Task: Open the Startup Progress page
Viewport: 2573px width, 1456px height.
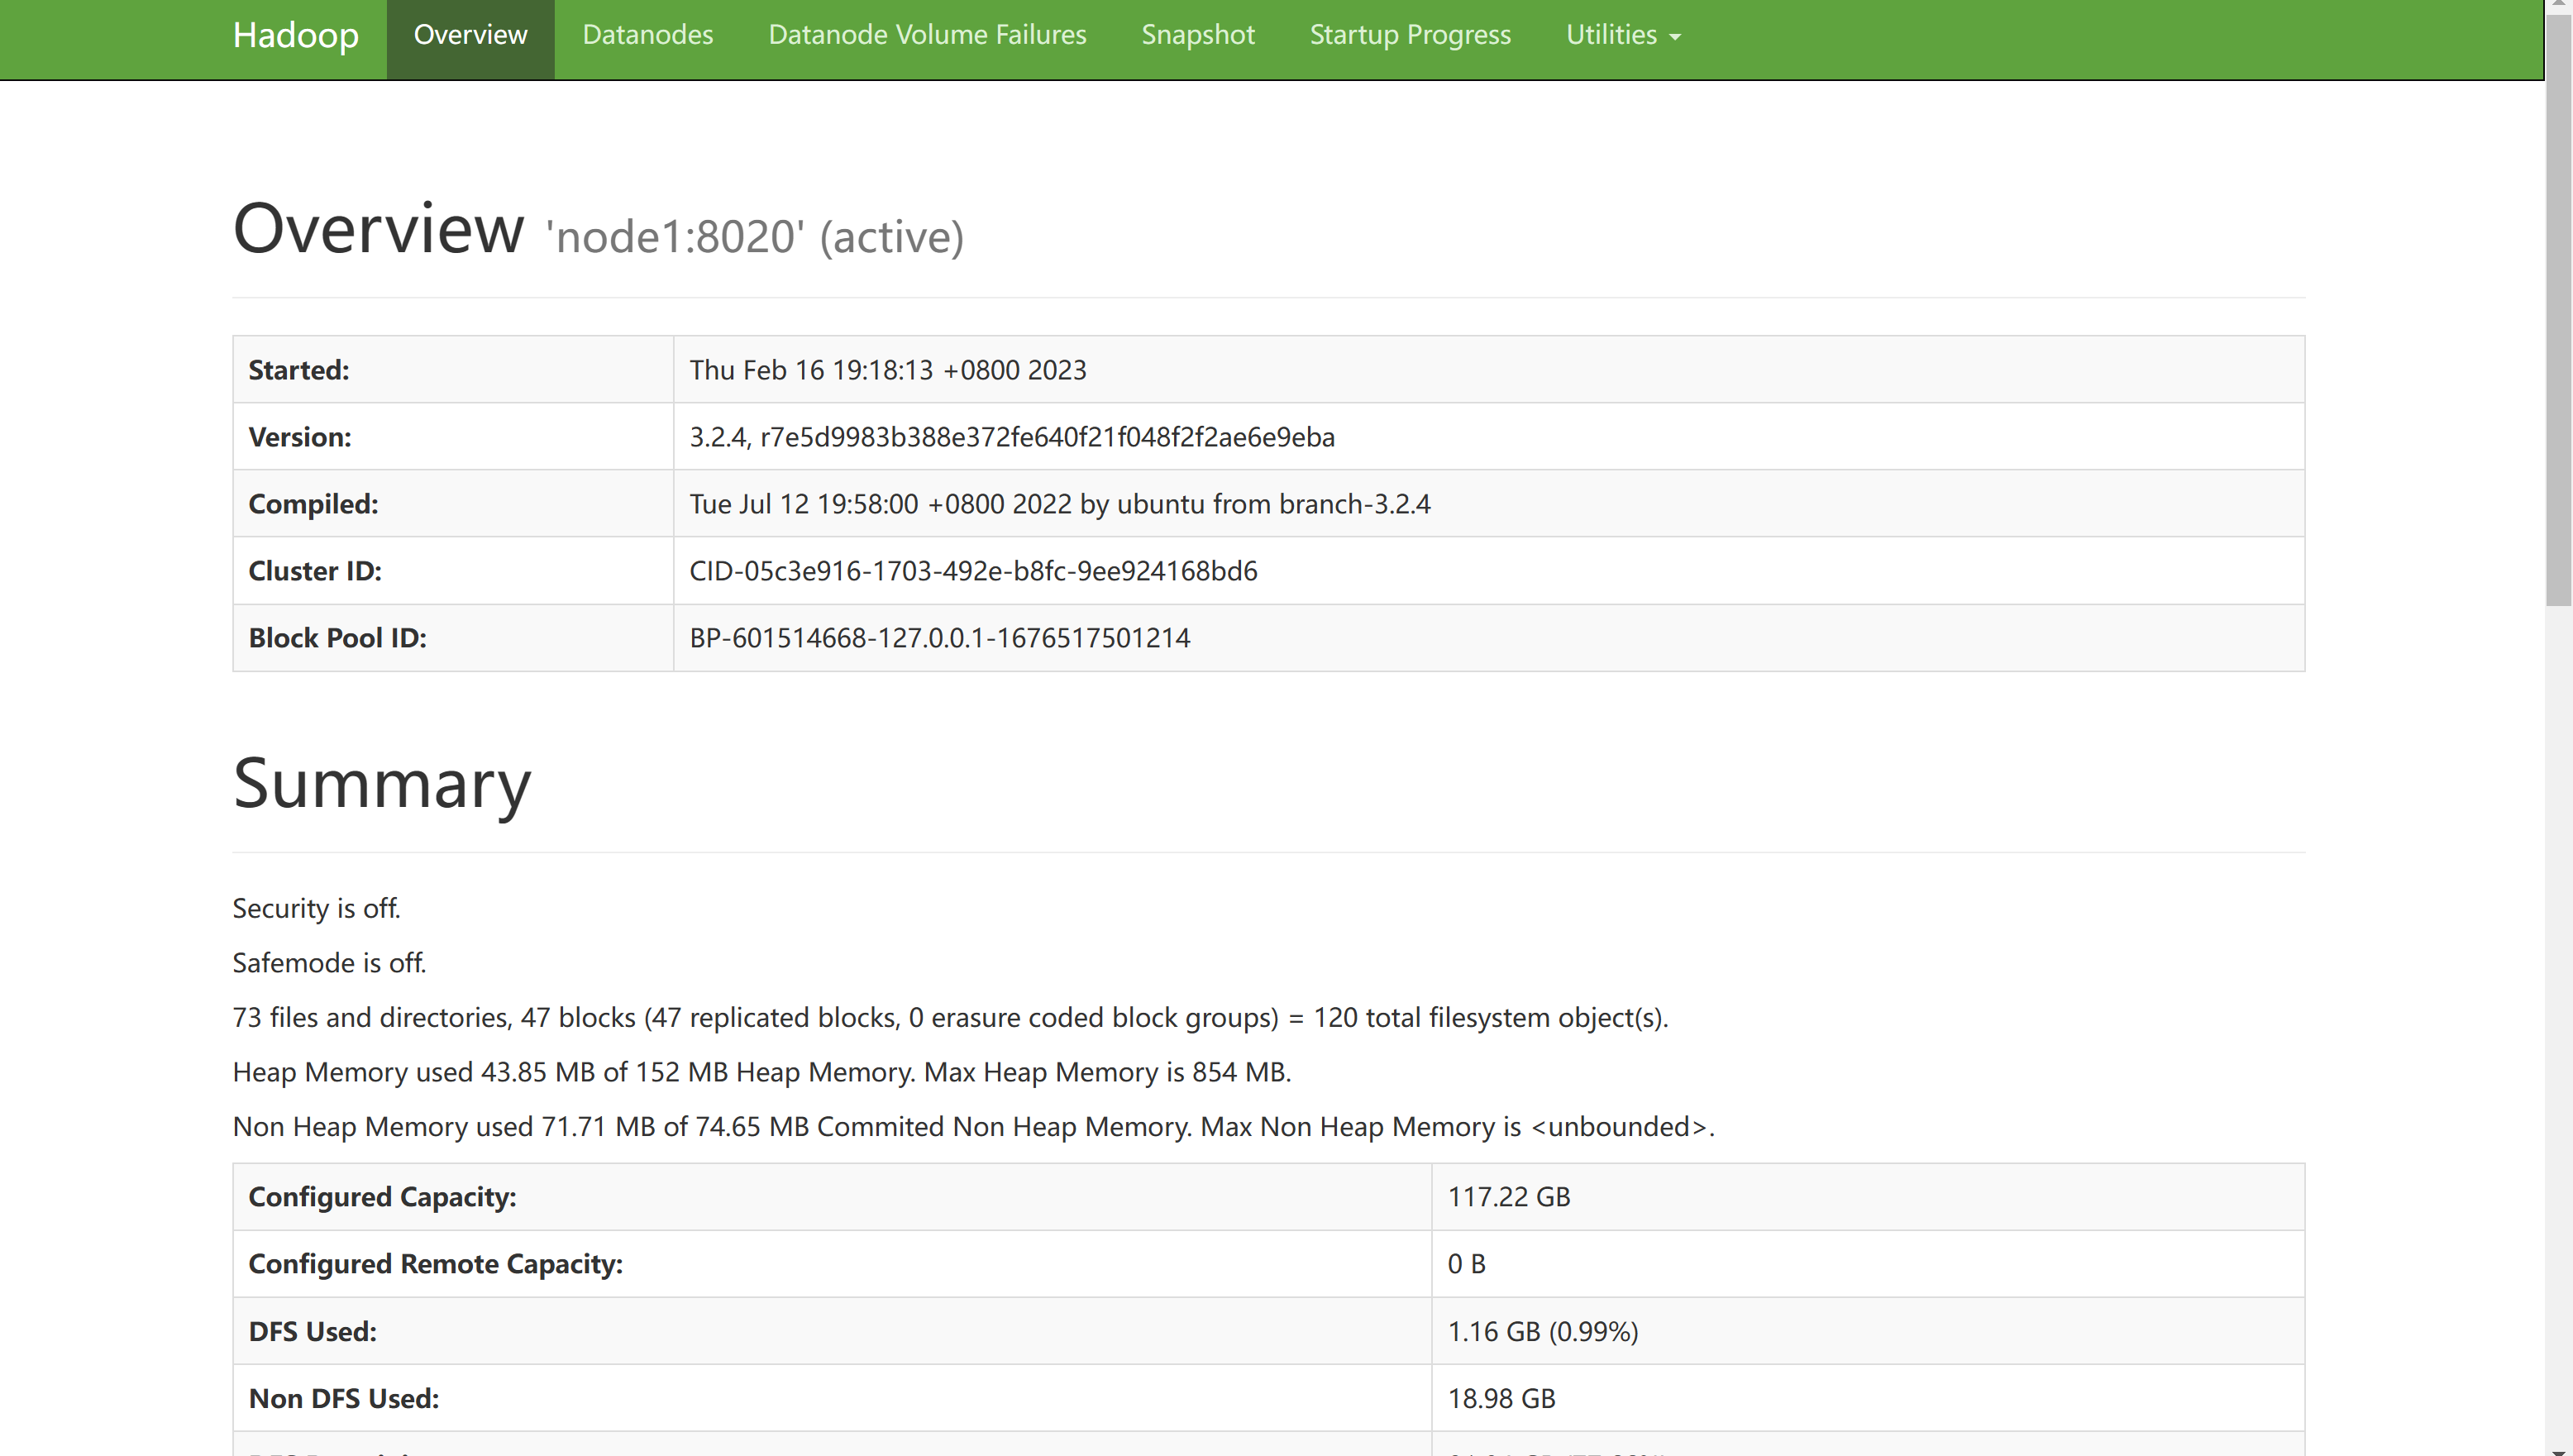Action: (1409, 36)
